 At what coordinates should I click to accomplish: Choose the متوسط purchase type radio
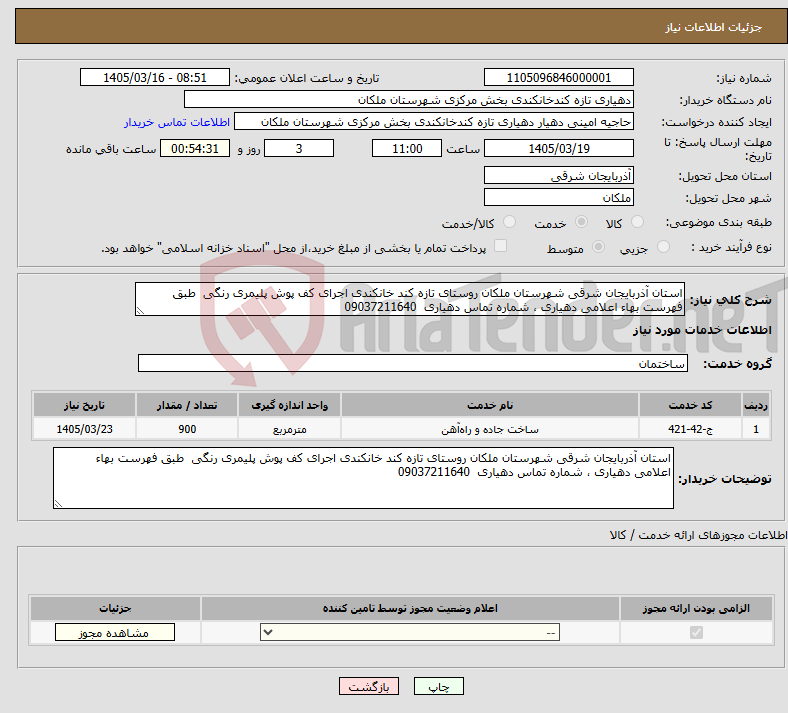click(598, 247)
